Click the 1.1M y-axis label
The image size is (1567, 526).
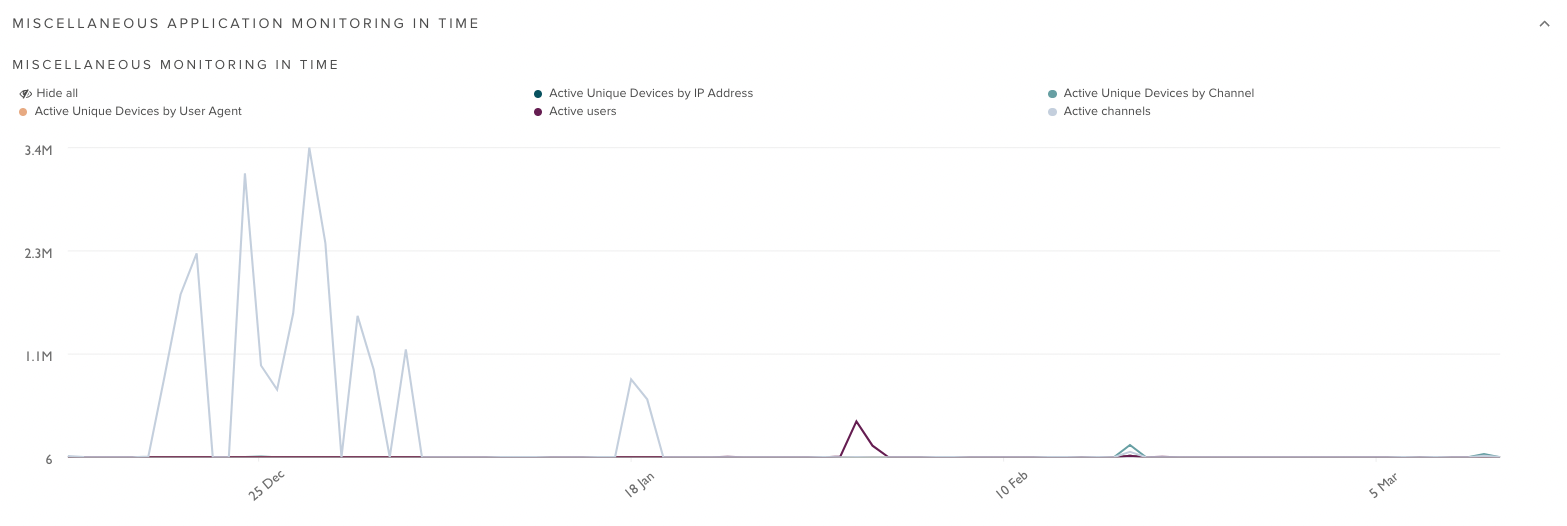tap(39, 356)
